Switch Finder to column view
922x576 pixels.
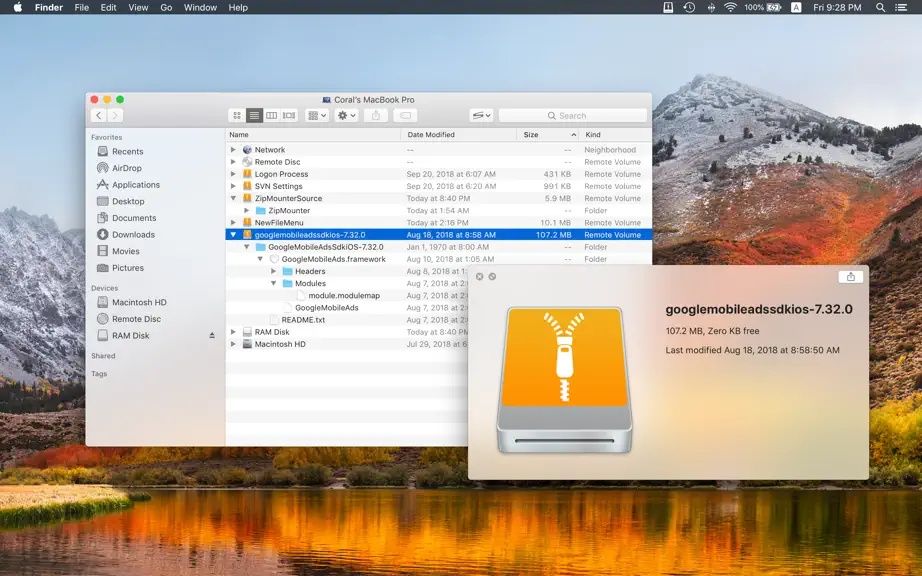coord(271,116)
